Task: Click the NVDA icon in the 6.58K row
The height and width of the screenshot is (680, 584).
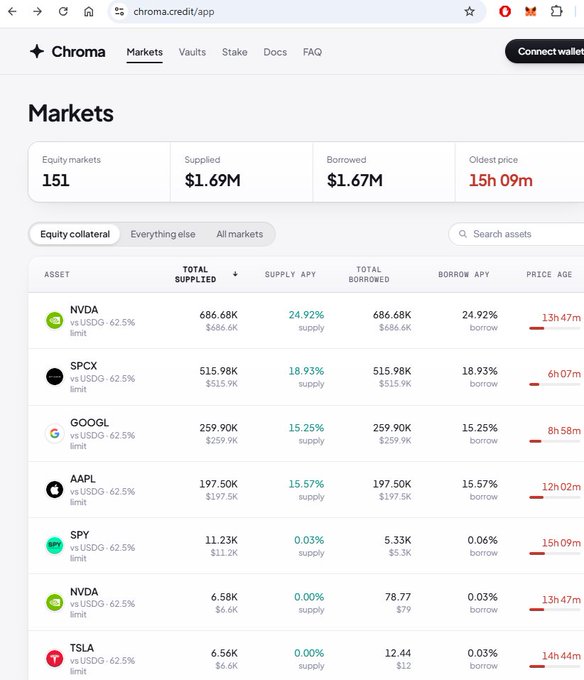Action: (x=55, y=602)
